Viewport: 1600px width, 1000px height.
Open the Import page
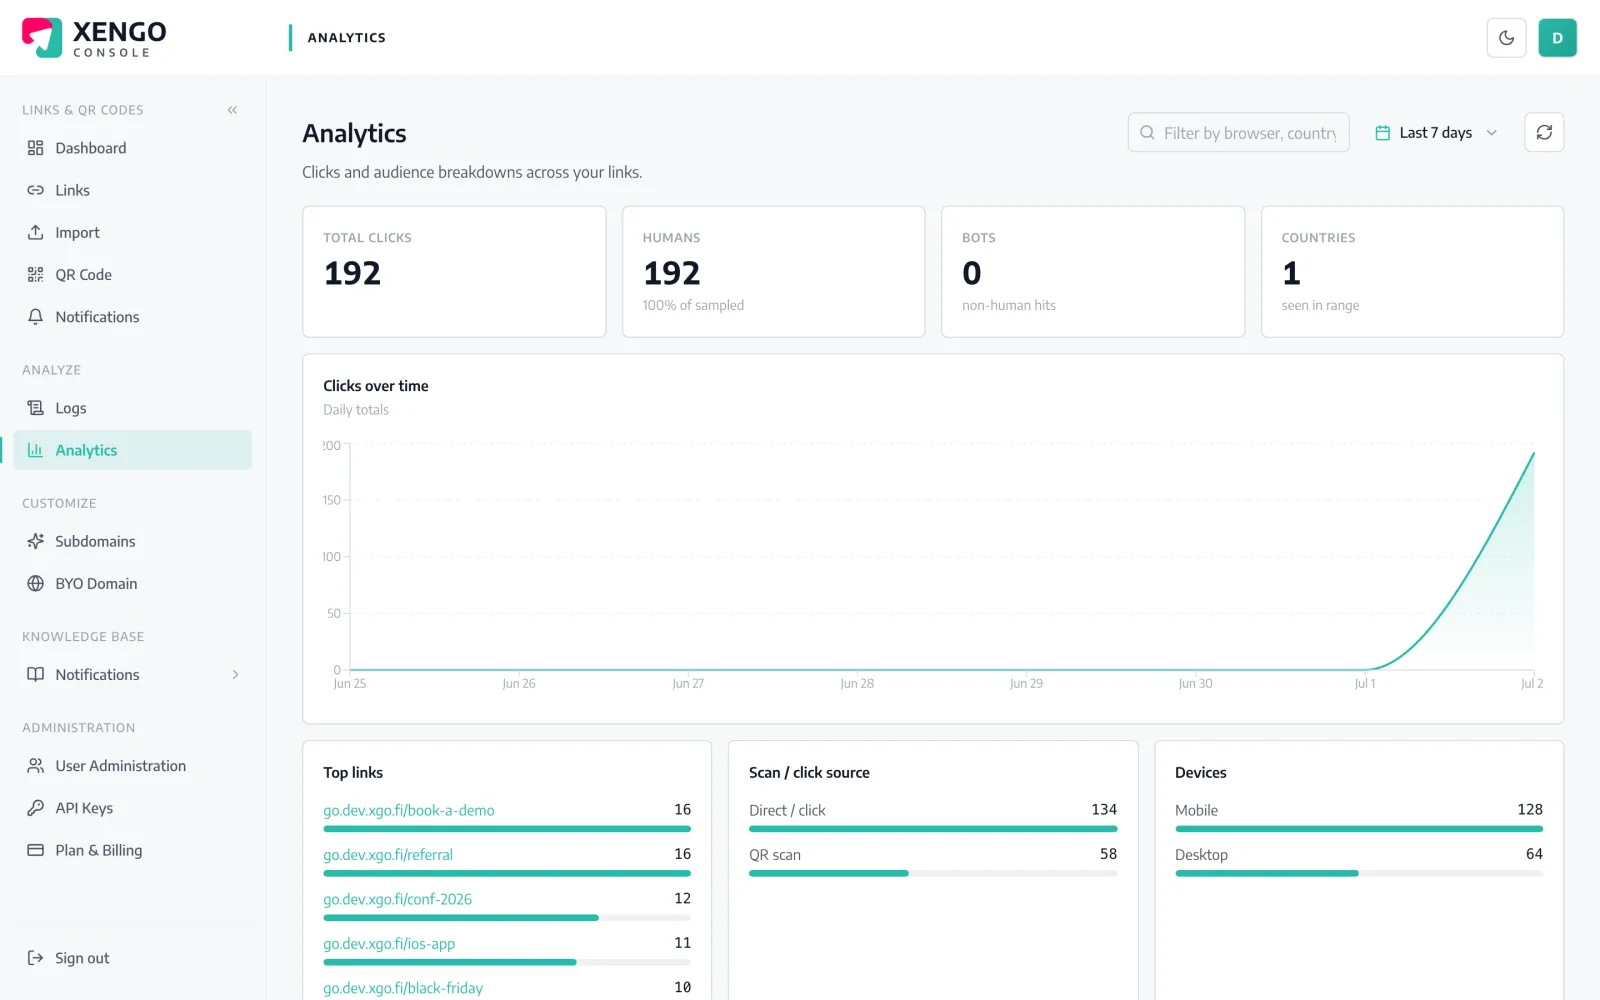click(132, 232)
